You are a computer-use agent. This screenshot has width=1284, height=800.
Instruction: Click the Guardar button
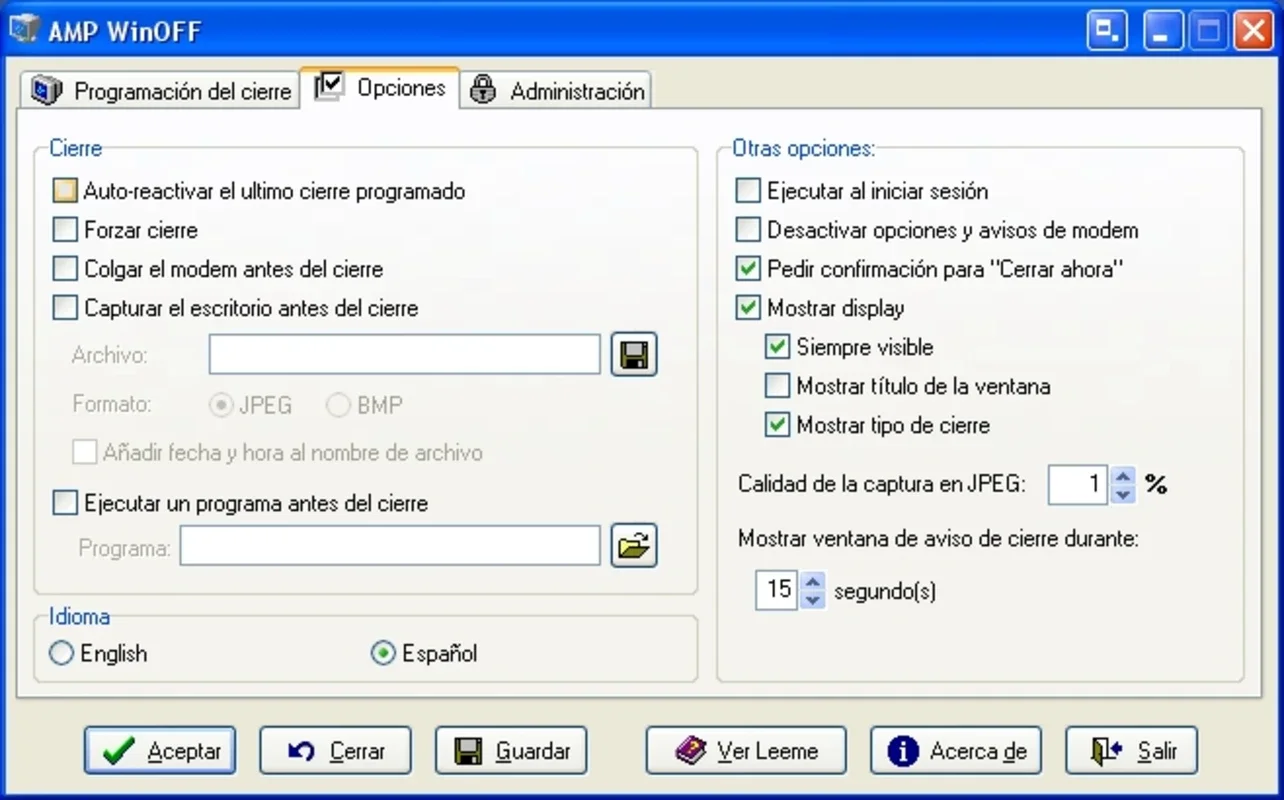point(511,751)
